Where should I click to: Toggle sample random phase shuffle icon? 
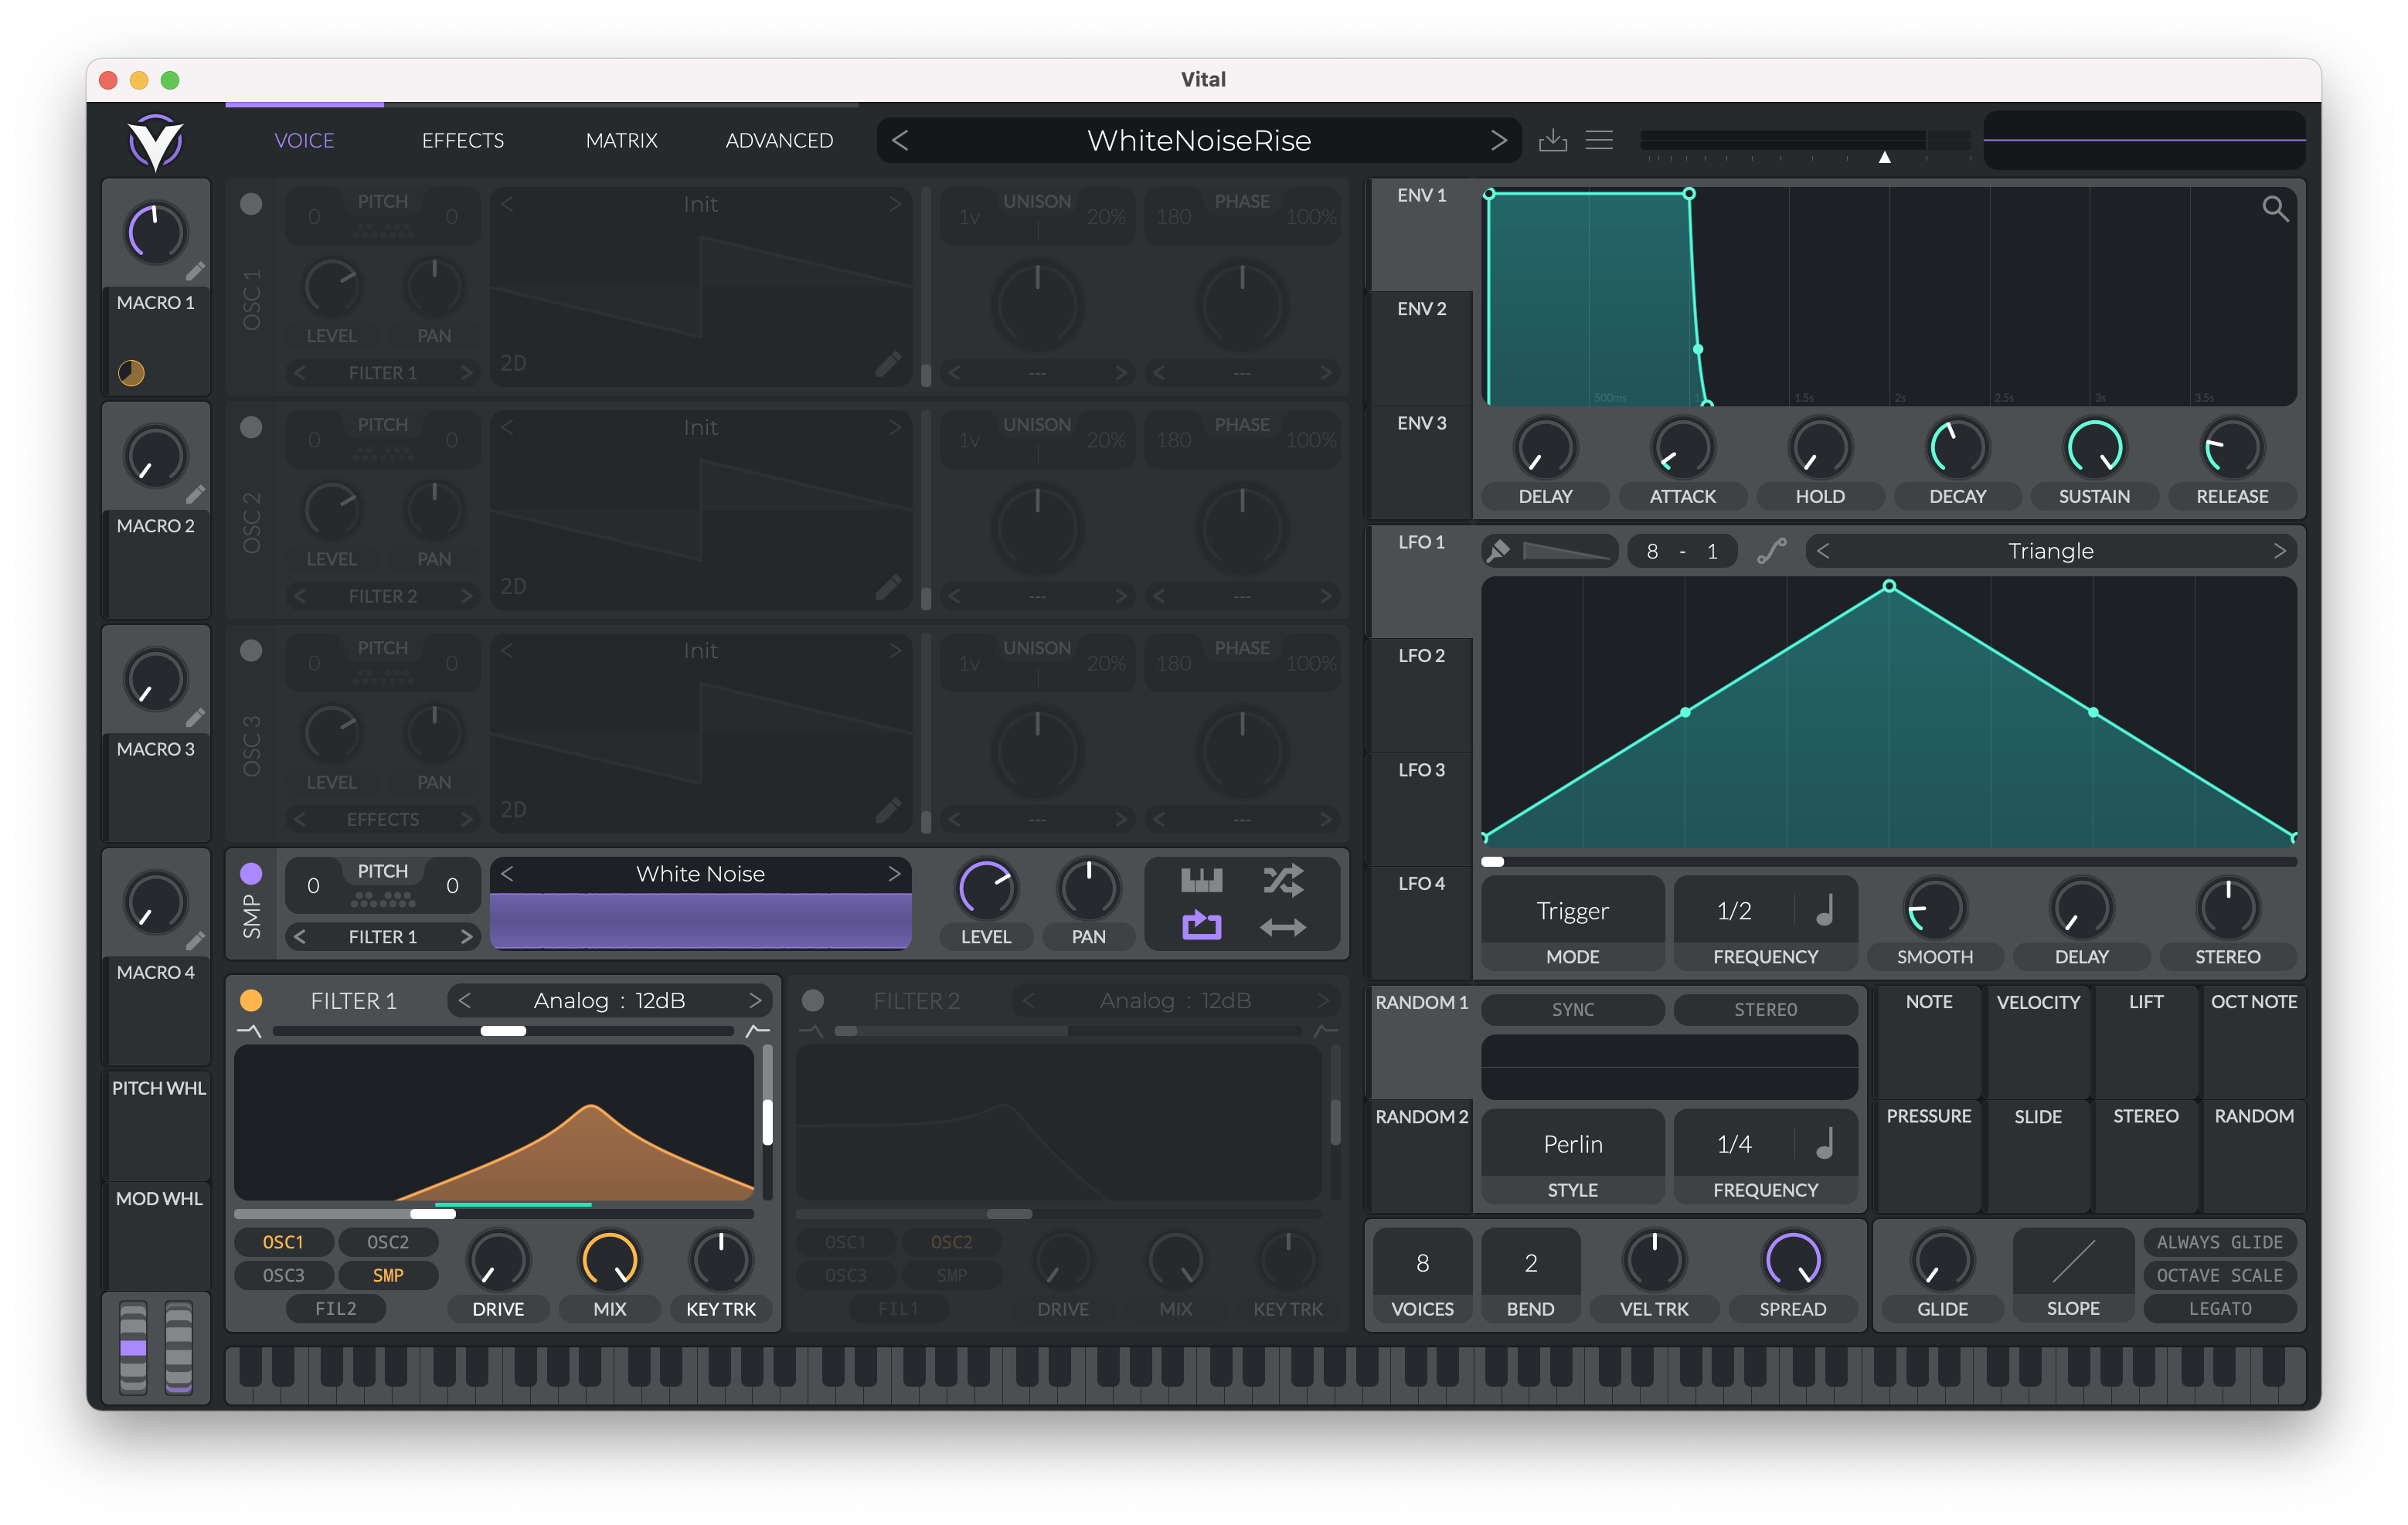[1283, 880]
